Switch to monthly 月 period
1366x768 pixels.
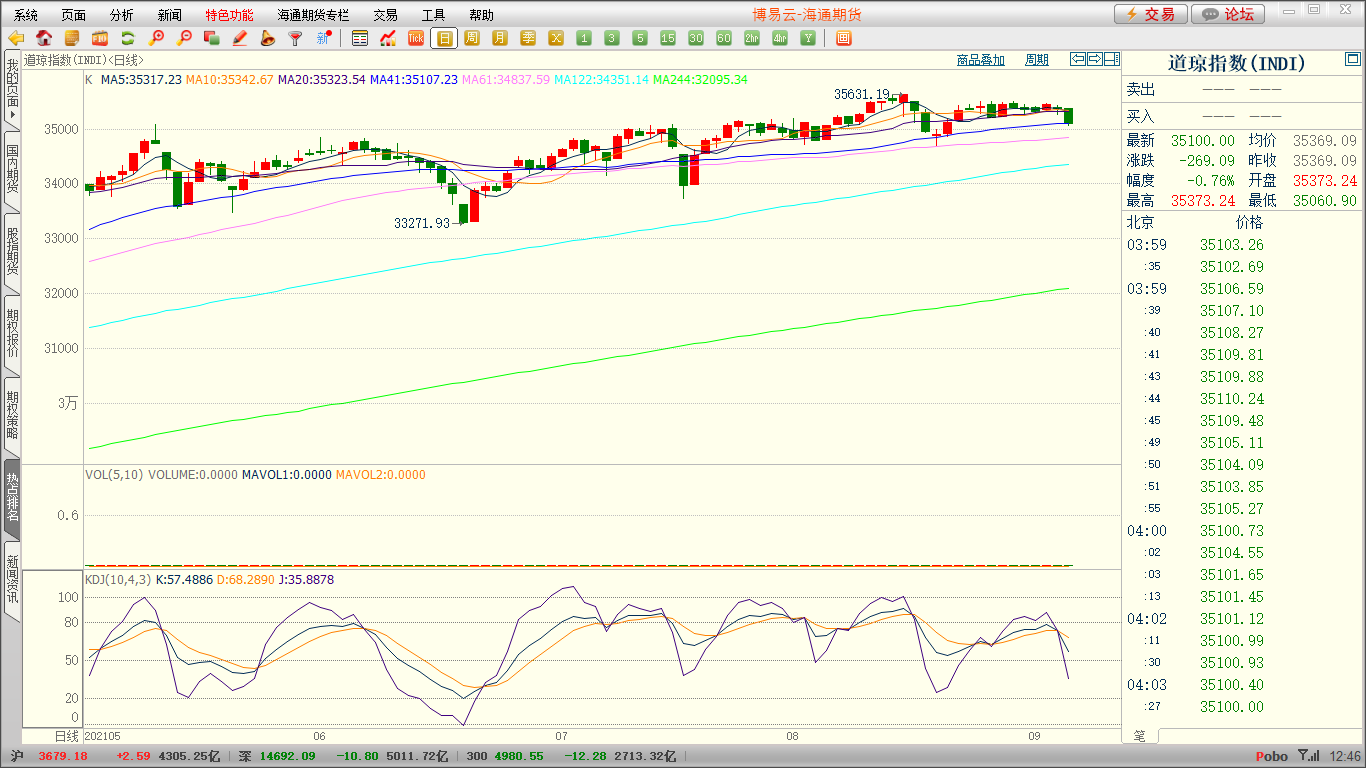click(x=500, y=38)
